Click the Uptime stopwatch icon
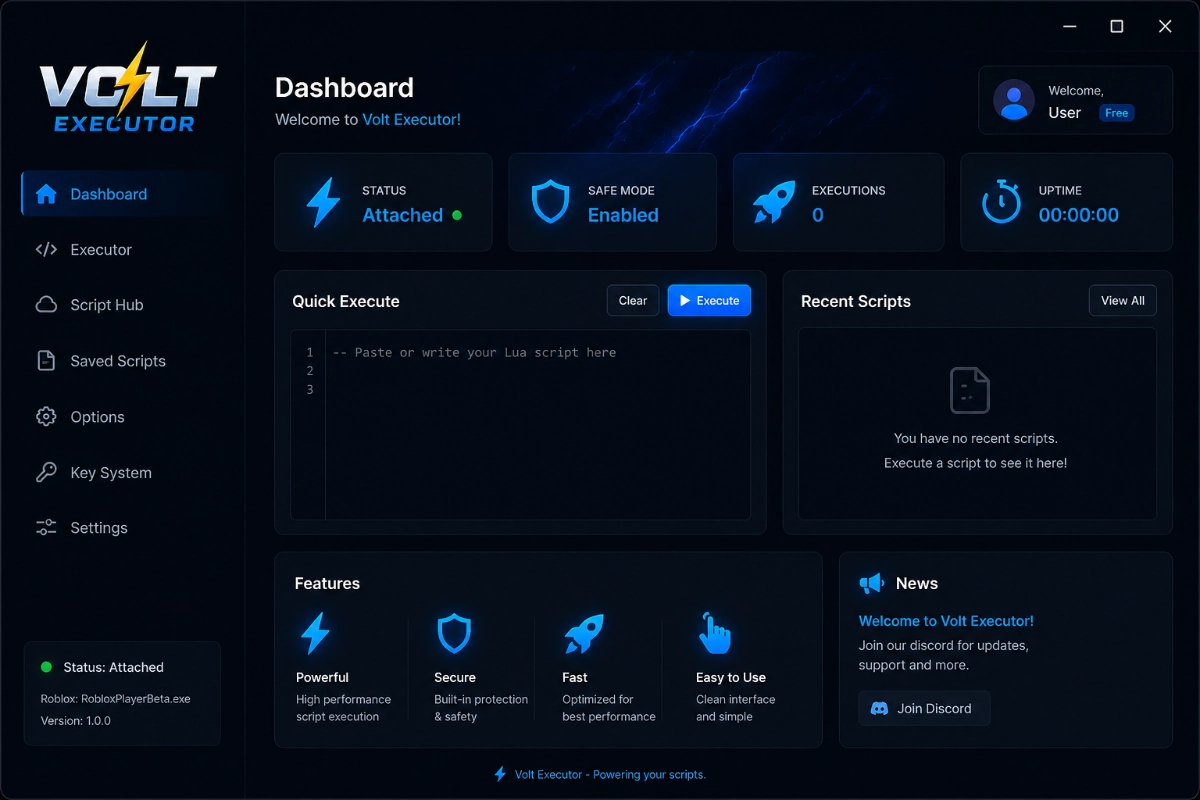This screenshot has height=800, width=1200. [x=1001, y=203]
